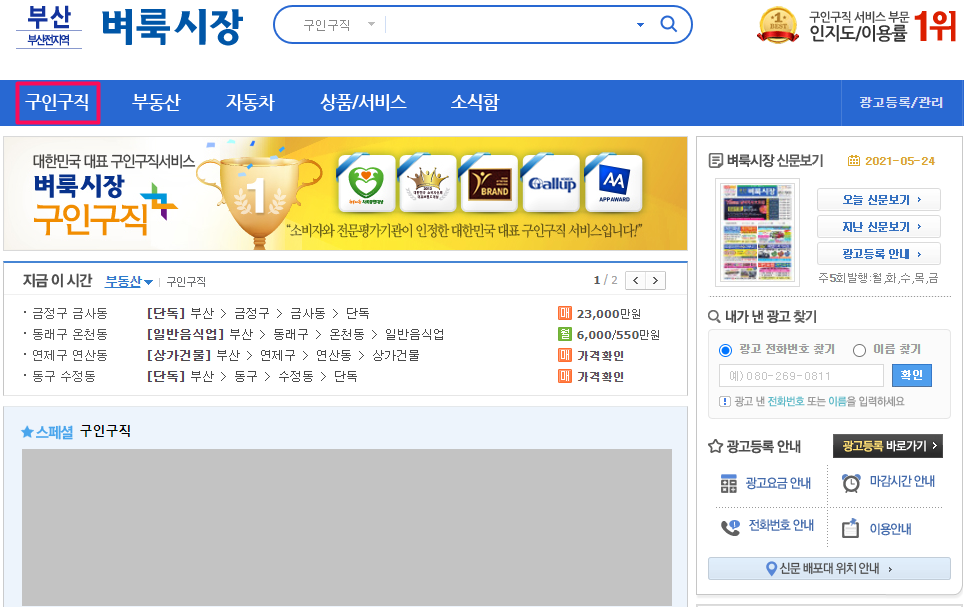The height and width of the screenshot is (607, 964).
Task: Click the gold 1위 medal icon
Action: point(778,26)
